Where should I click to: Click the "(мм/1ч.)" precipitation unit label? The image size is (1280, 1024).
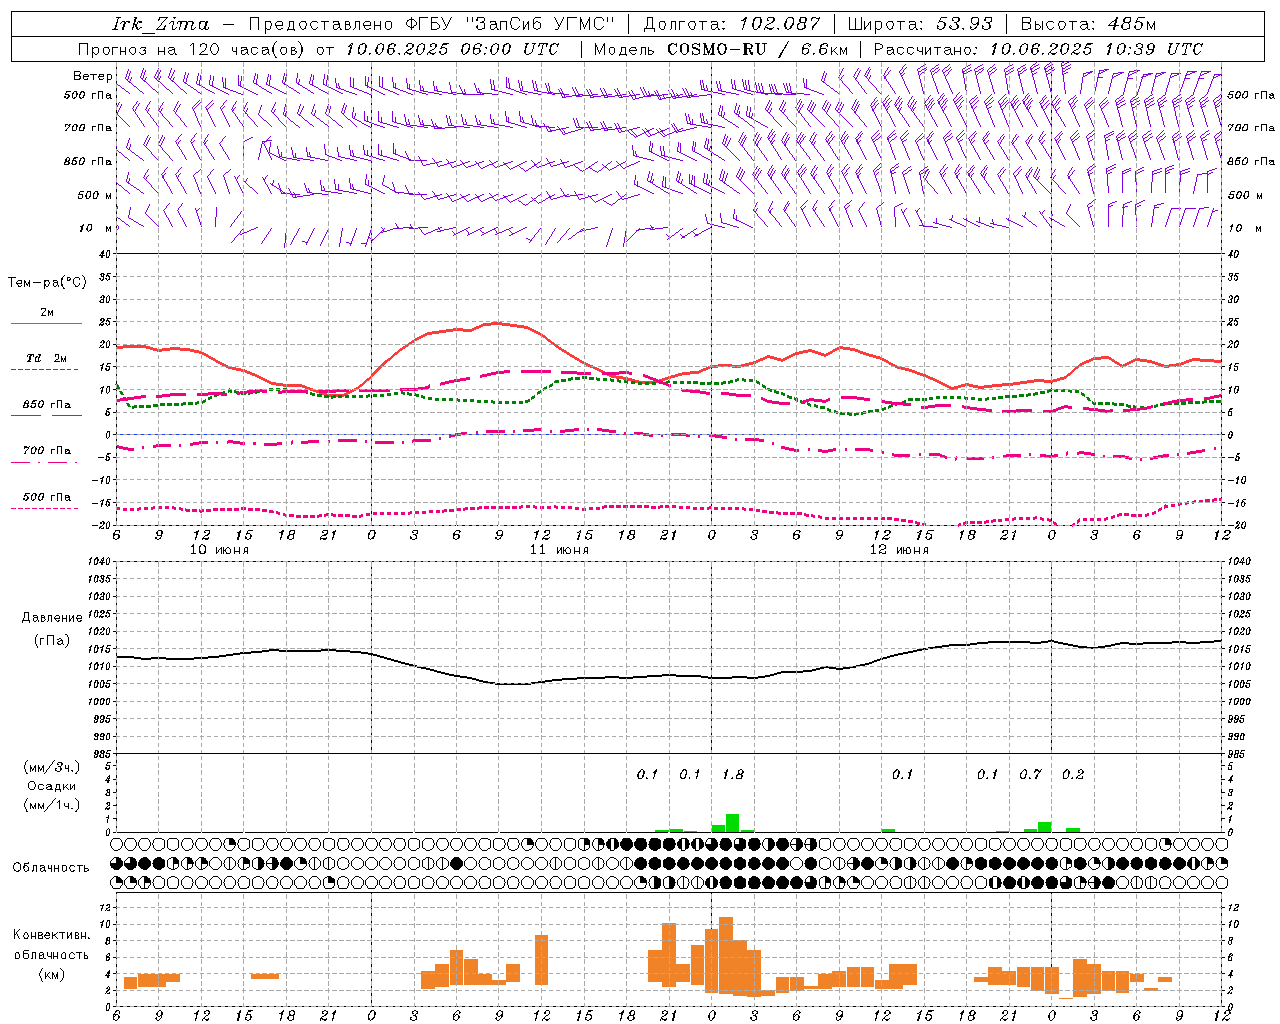(x=51, y=805)
